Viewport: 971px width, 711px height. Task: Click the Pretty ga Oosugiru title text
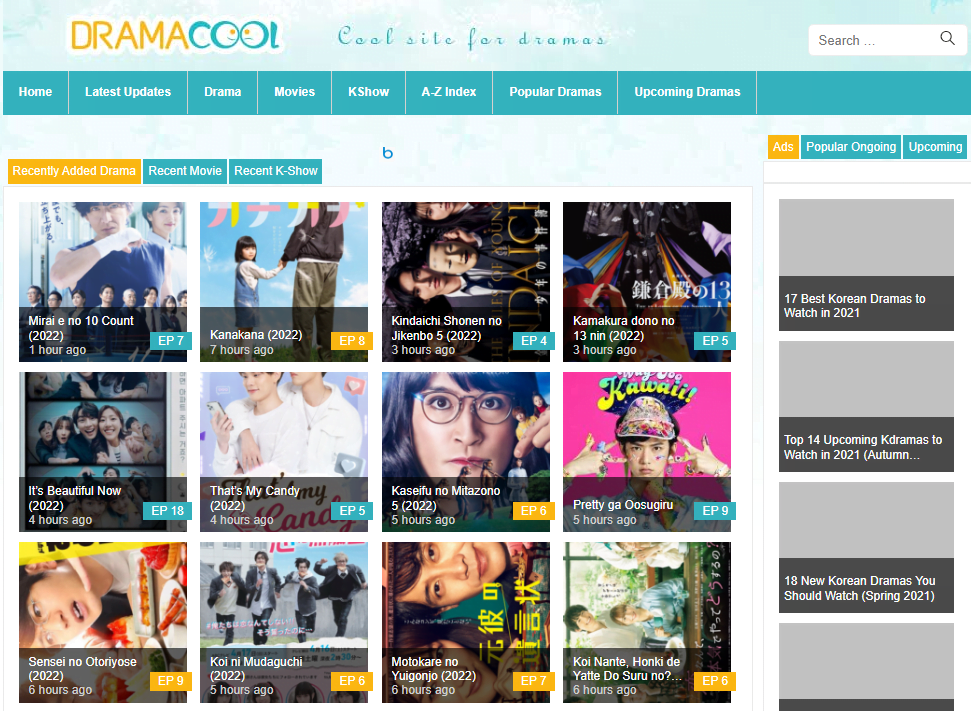[x=622, y=505]
